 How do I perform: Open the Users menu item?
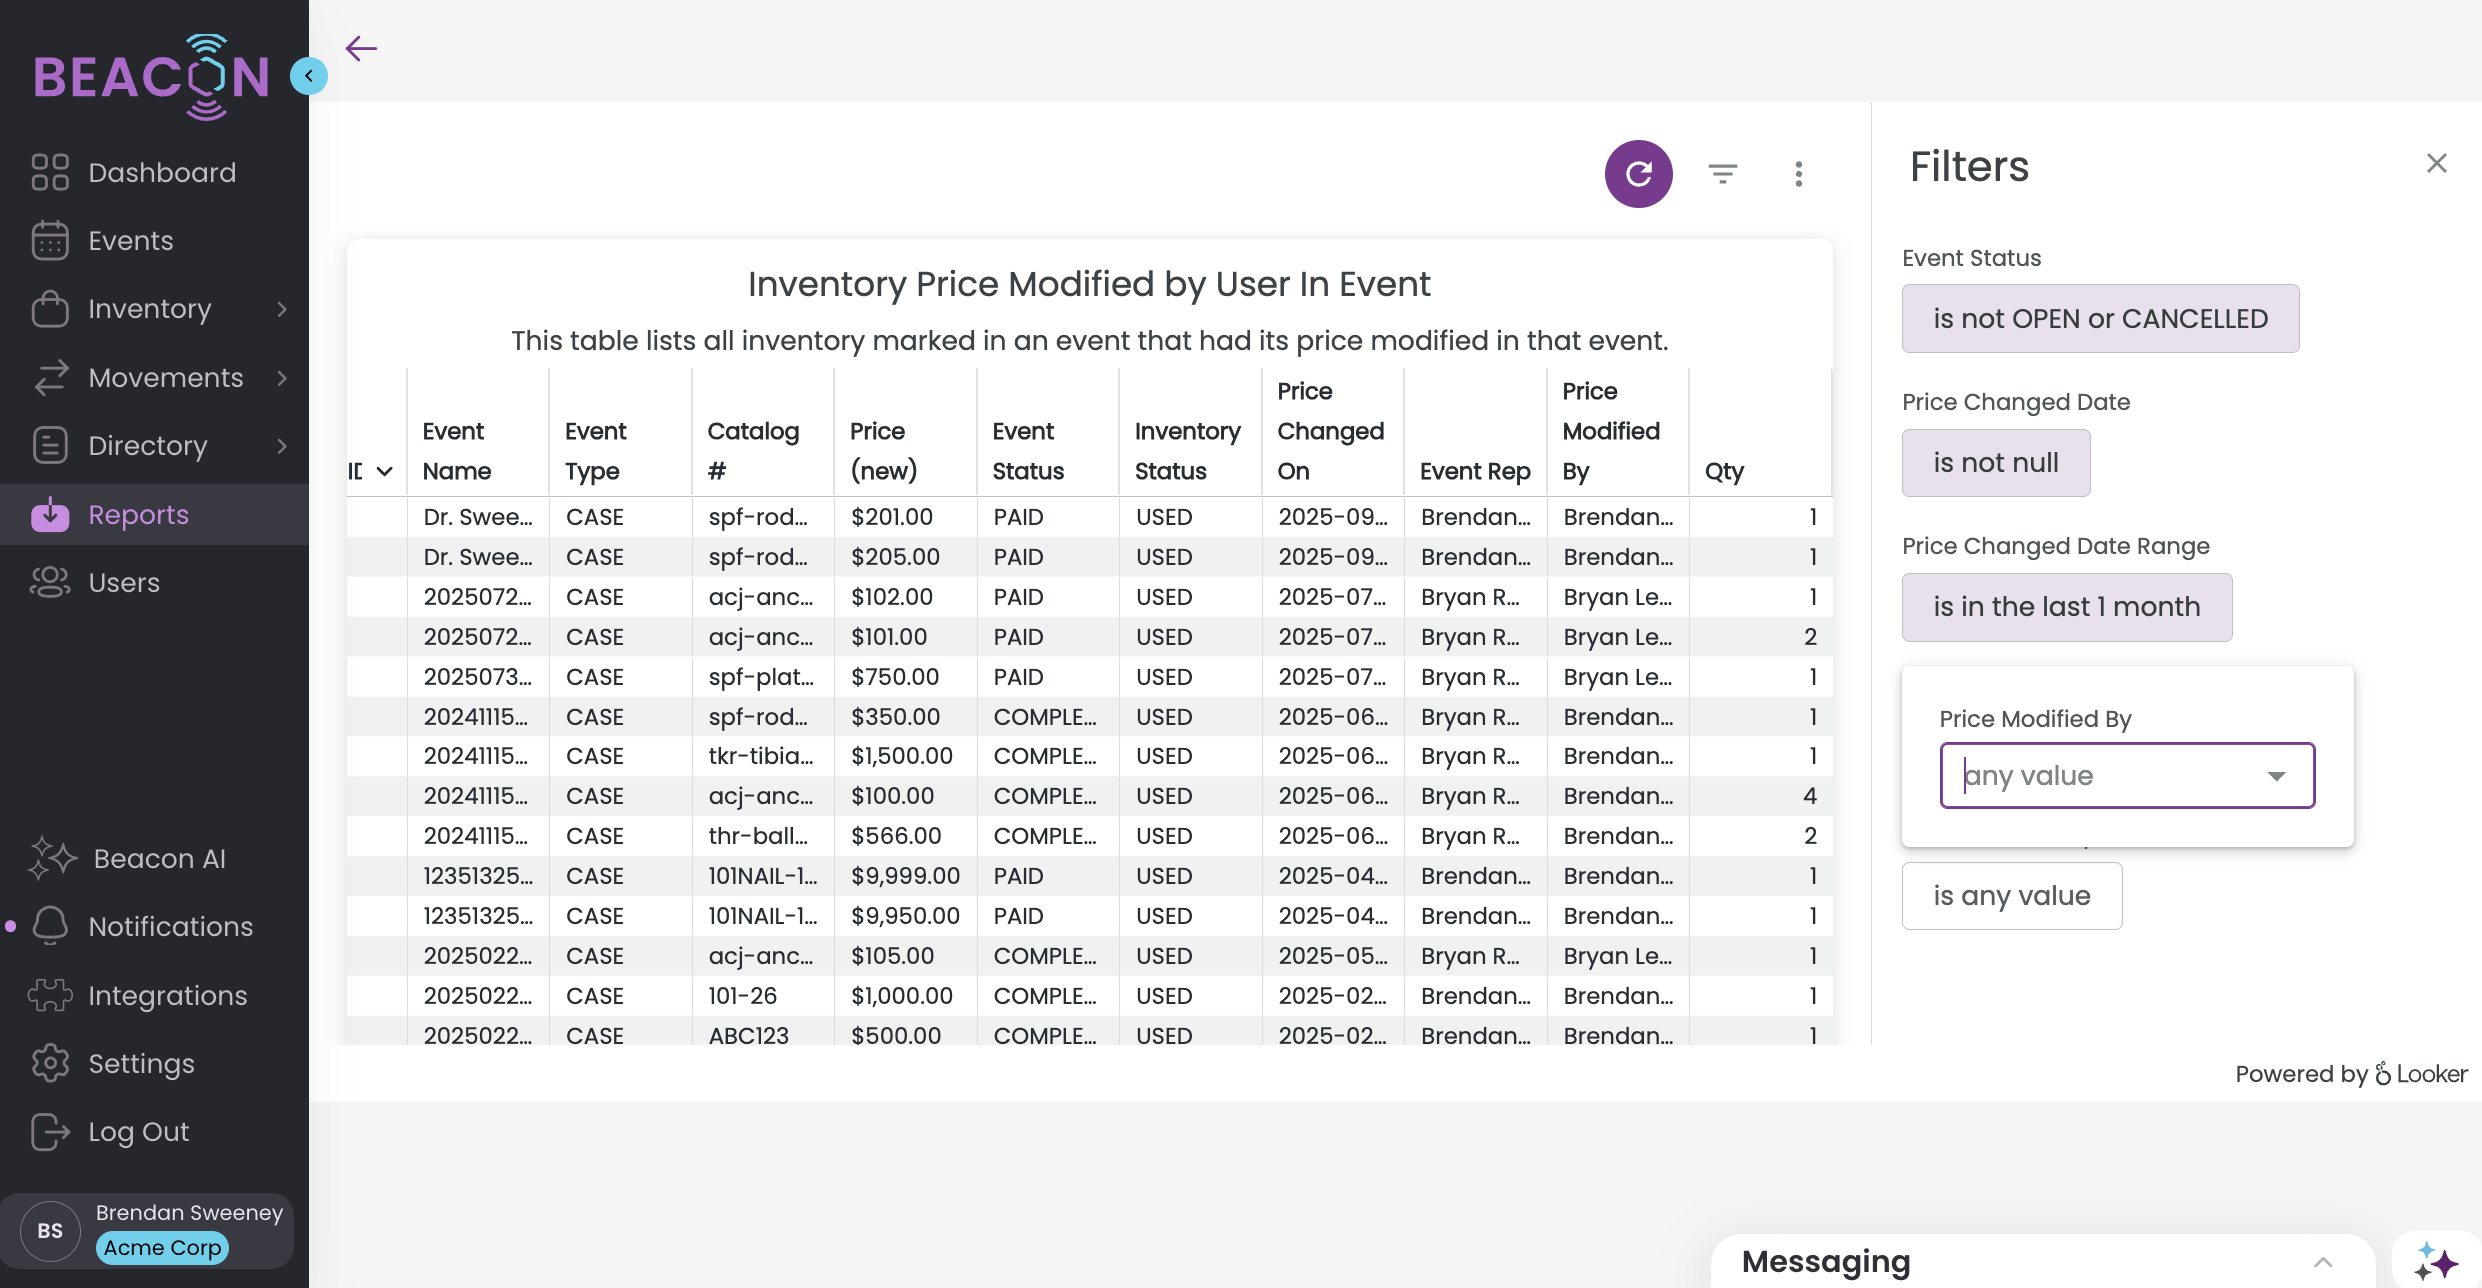124,582
